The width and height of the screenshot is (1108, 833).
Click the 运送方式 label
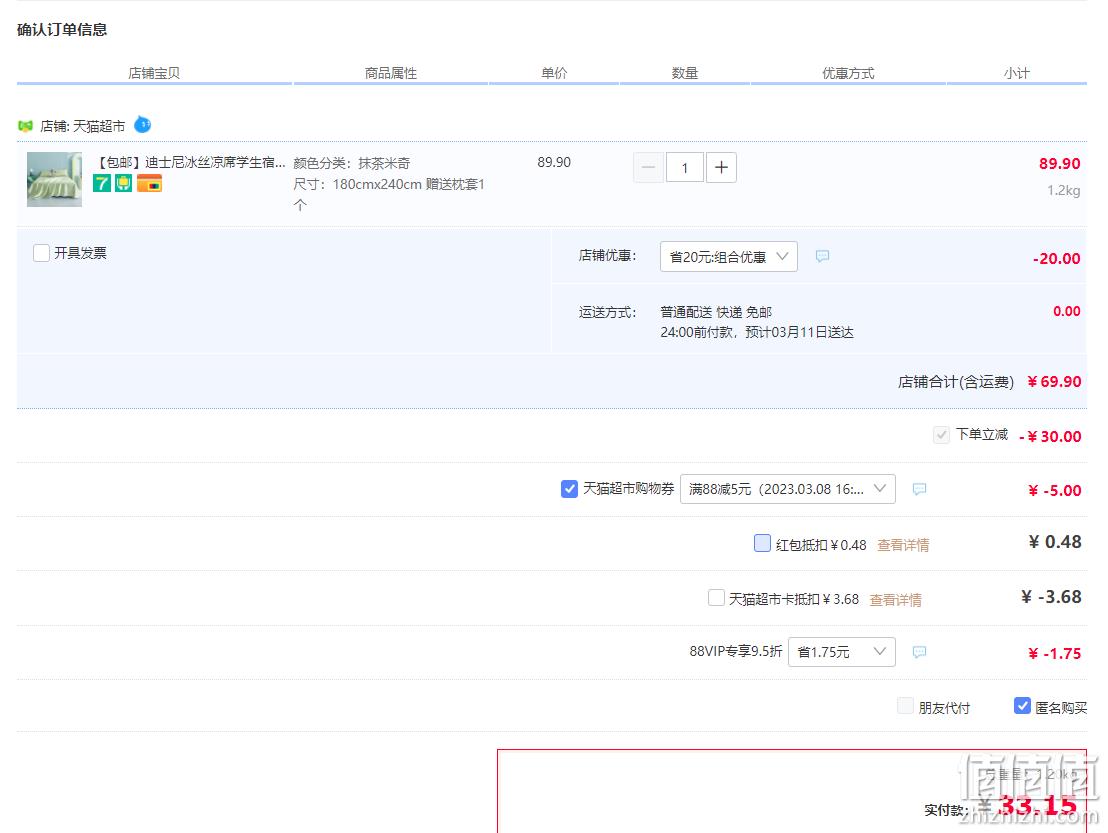pyautogui.click(x=607, y=312)
